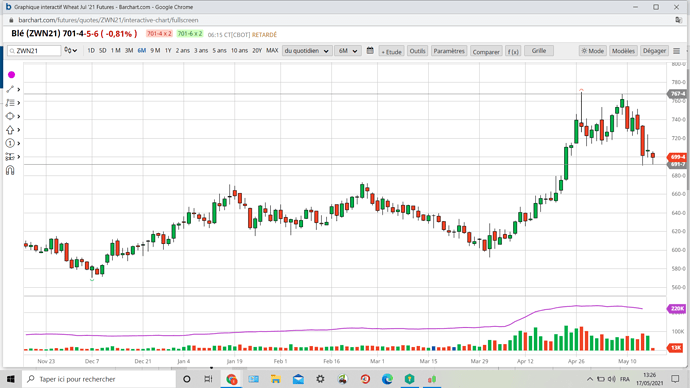The image size is (690, 388).
Task: Open the Paramètres button
Action: pos(449,51)
